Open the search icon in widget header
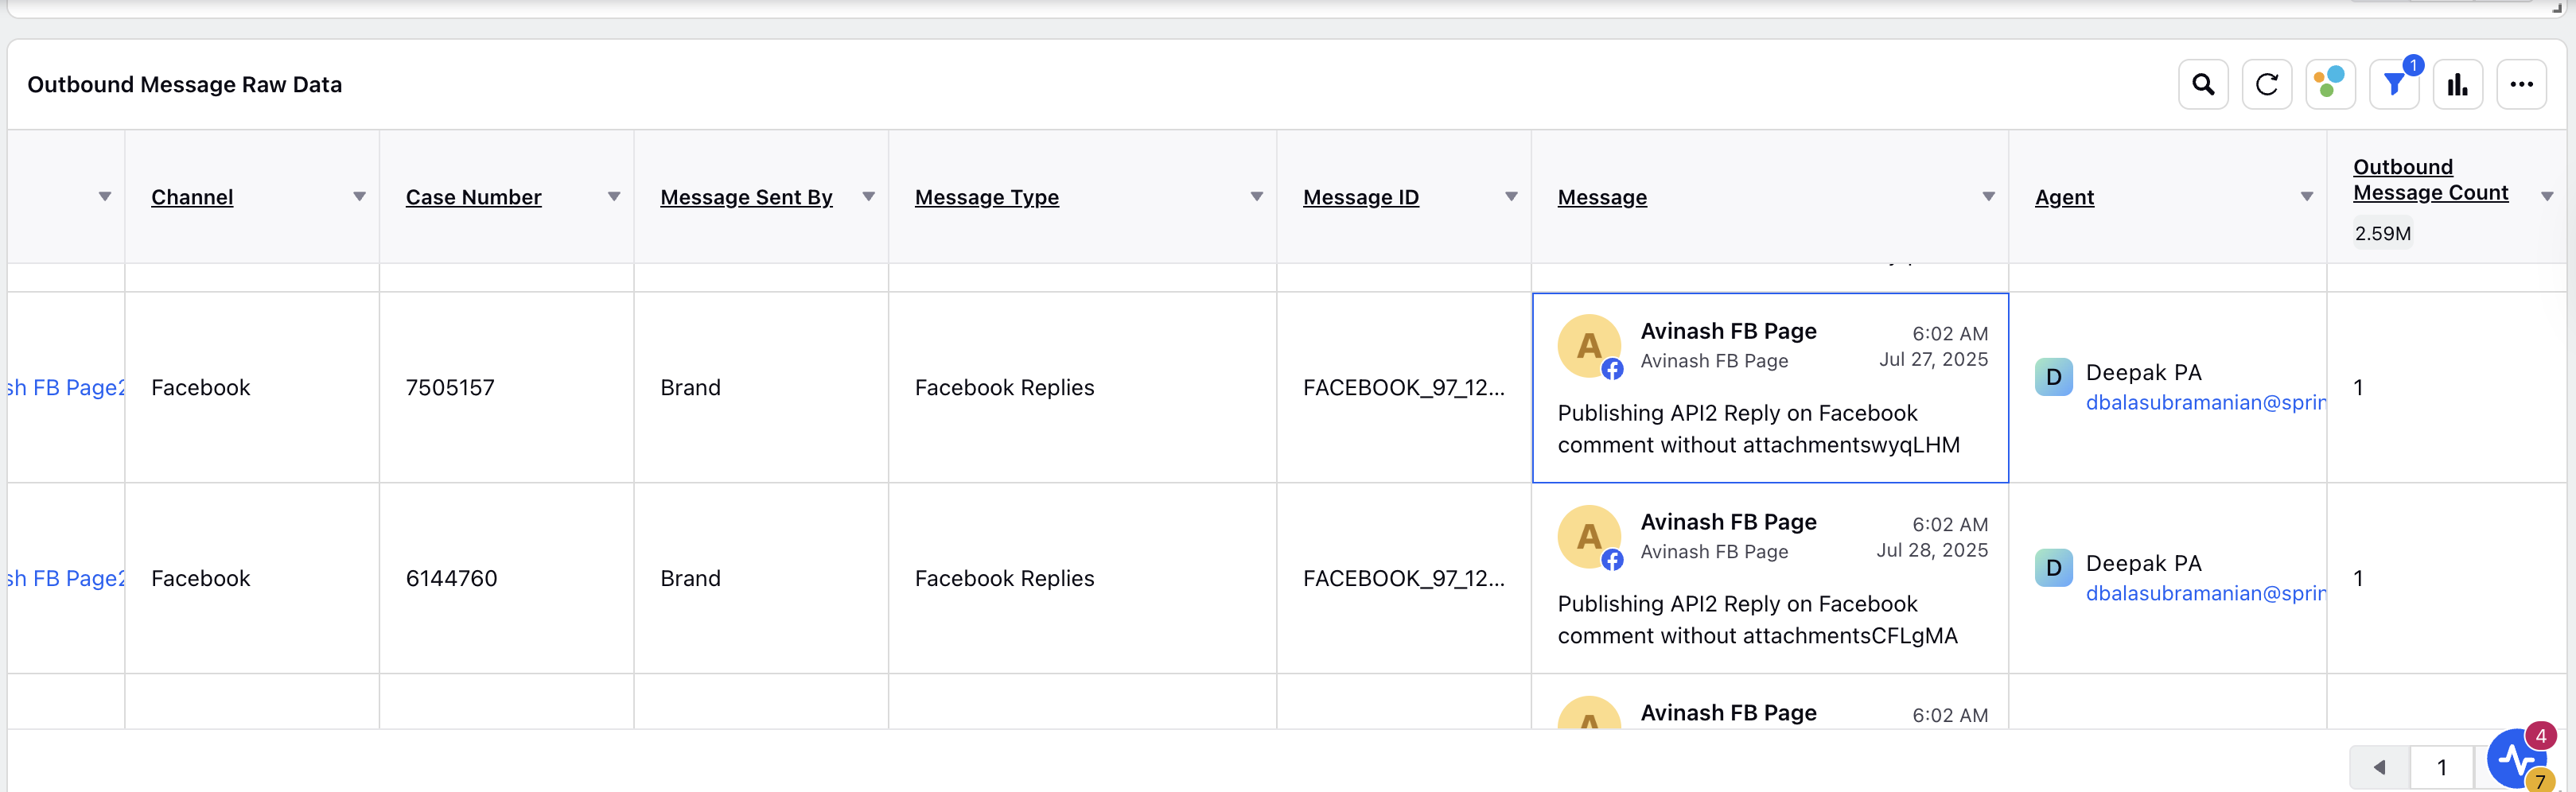2576x792 pixels. click(2203, 85)
